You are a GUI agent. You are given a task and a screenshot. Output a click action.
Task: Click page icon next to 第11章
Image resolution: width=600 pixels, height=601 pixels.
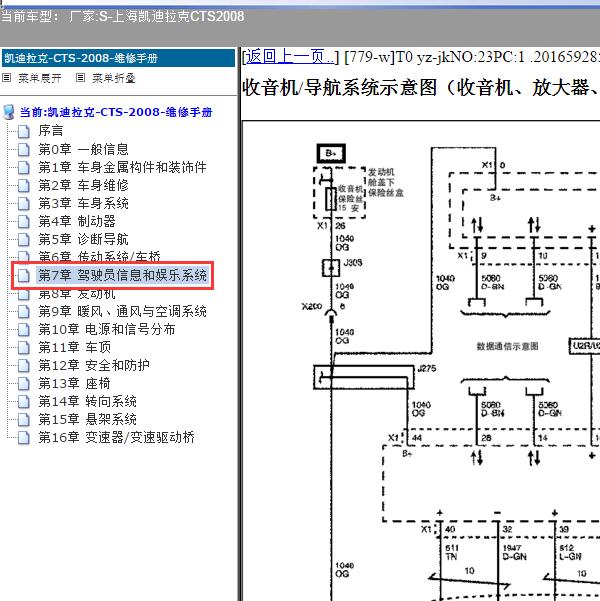(24, 347)
